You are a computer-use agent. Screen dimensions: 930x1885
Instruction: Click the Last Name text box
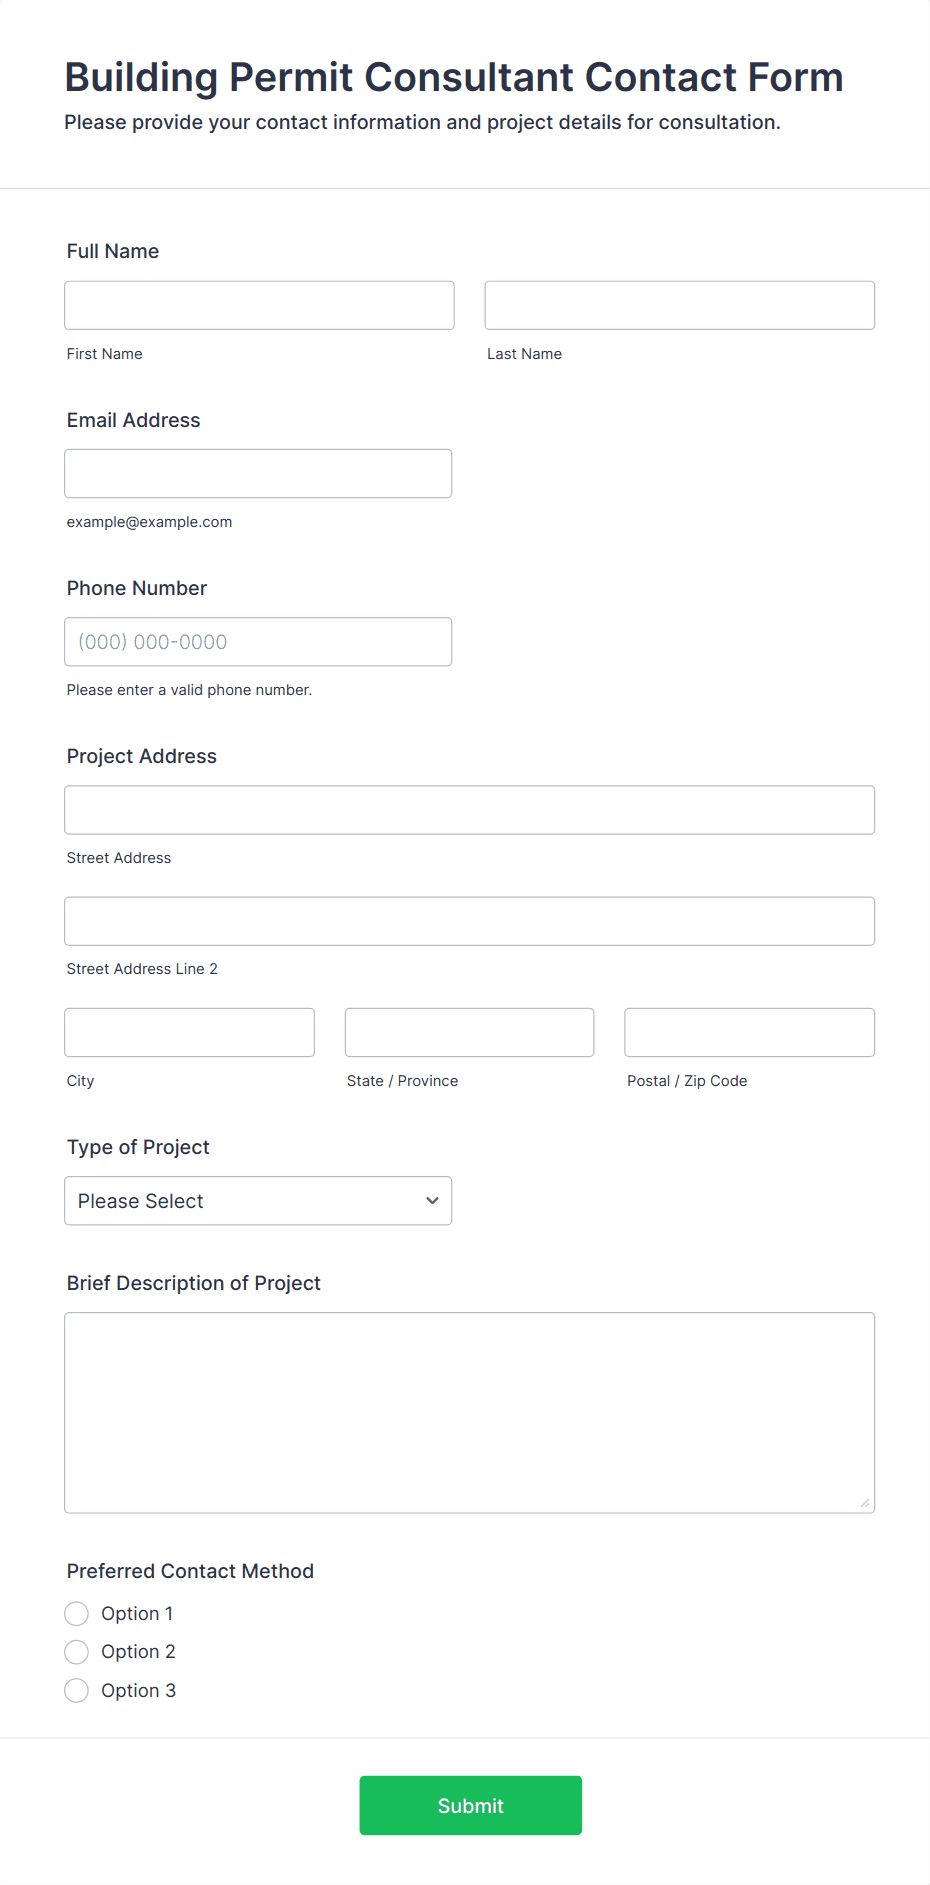coord(679,305)
